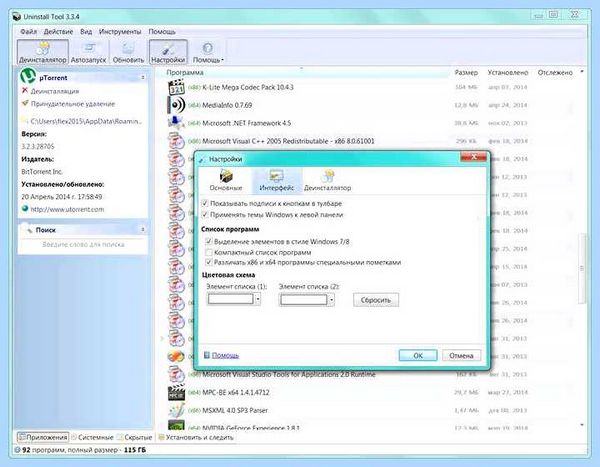Enable Компактный список программ checkbox
600x467 pixels.
click(209, 252)
